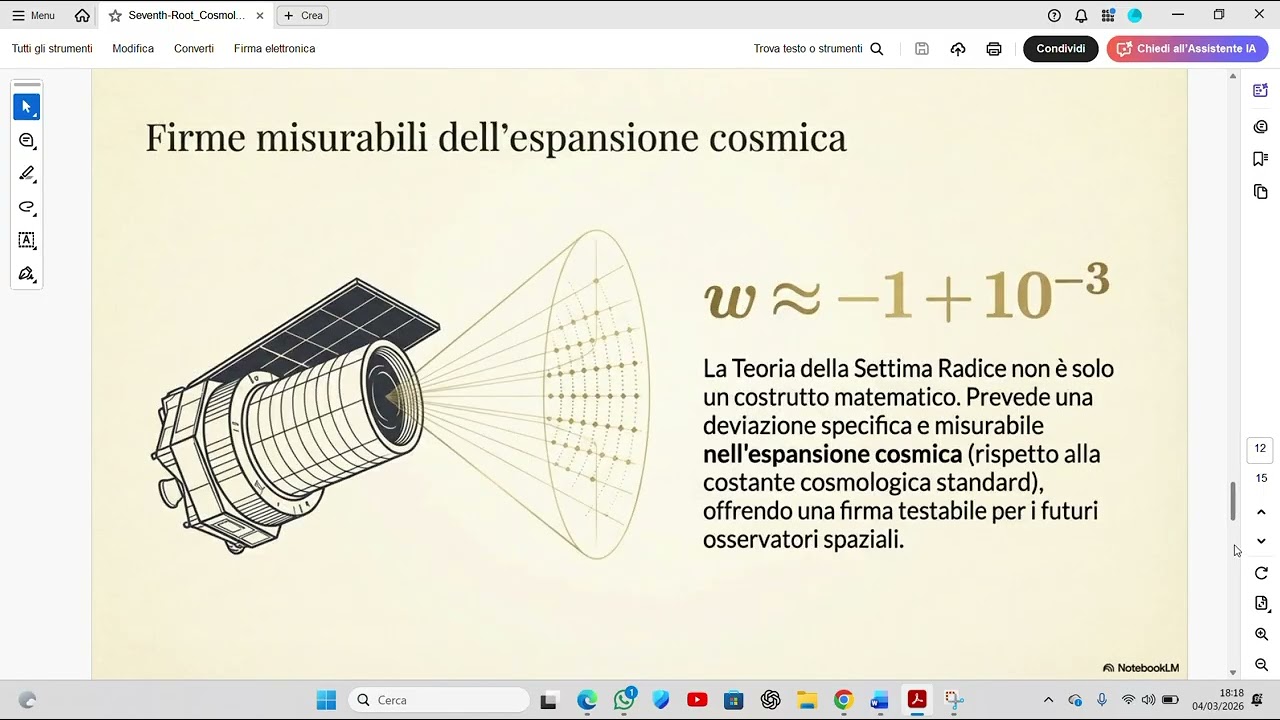Image resolution: width=1280 pixels, height=720 pixels.
Task: Choose the highlighter pen tool
Action: 27,174
